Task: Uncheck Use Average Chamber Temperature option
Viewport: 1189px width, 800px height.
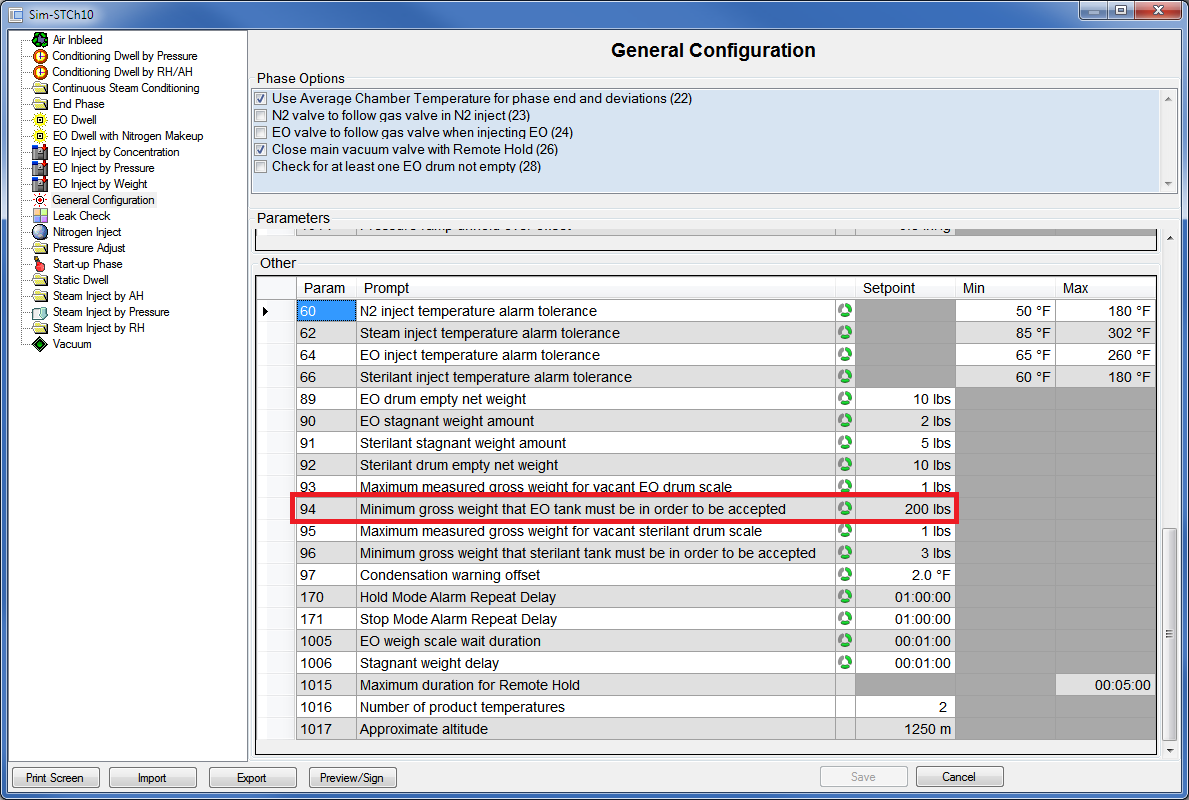Action: pyautogui.click(x=261, y=99)
